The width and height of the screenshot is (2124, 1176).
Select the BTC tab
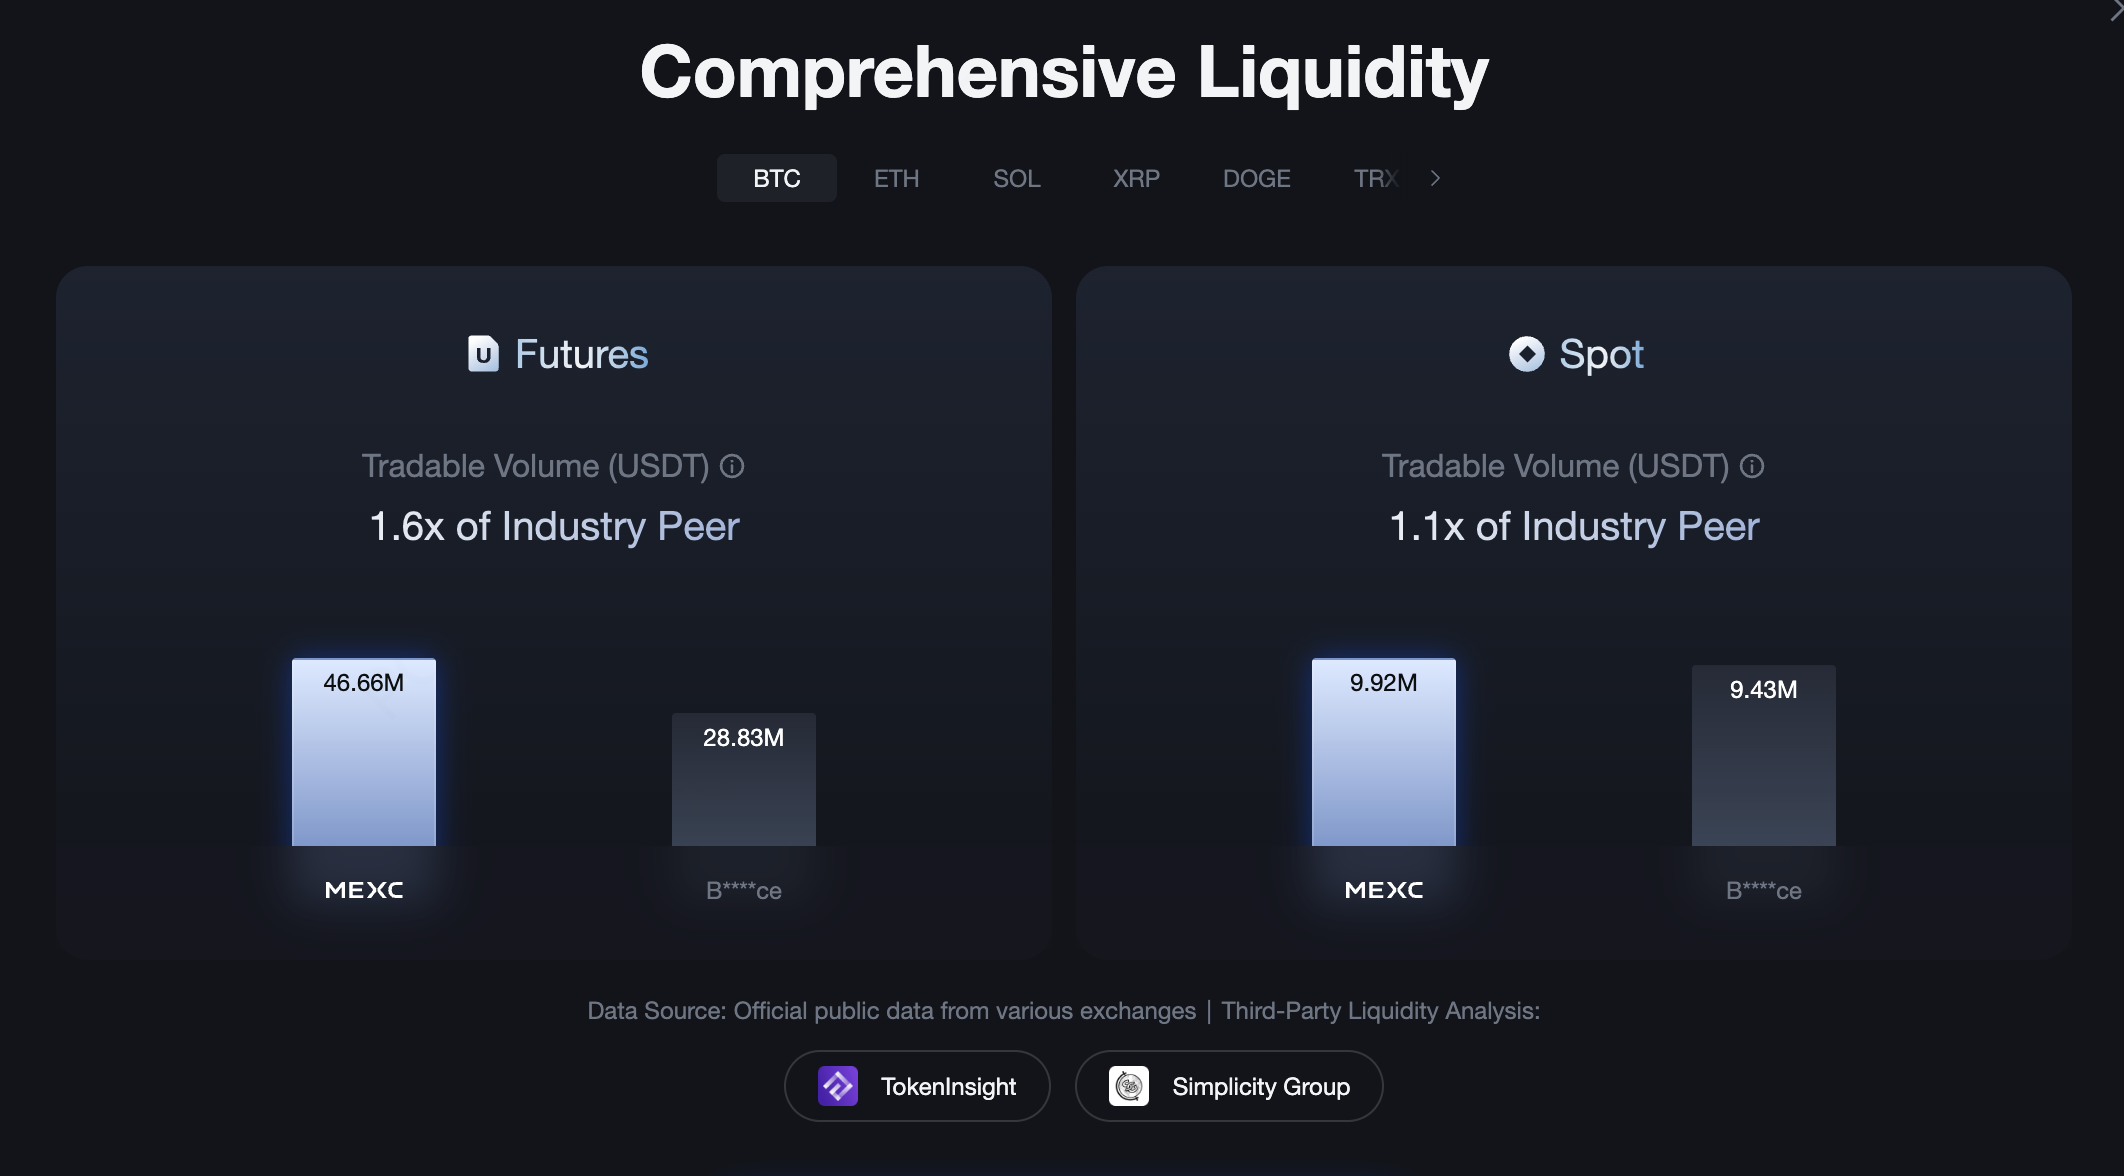[777, 178]
